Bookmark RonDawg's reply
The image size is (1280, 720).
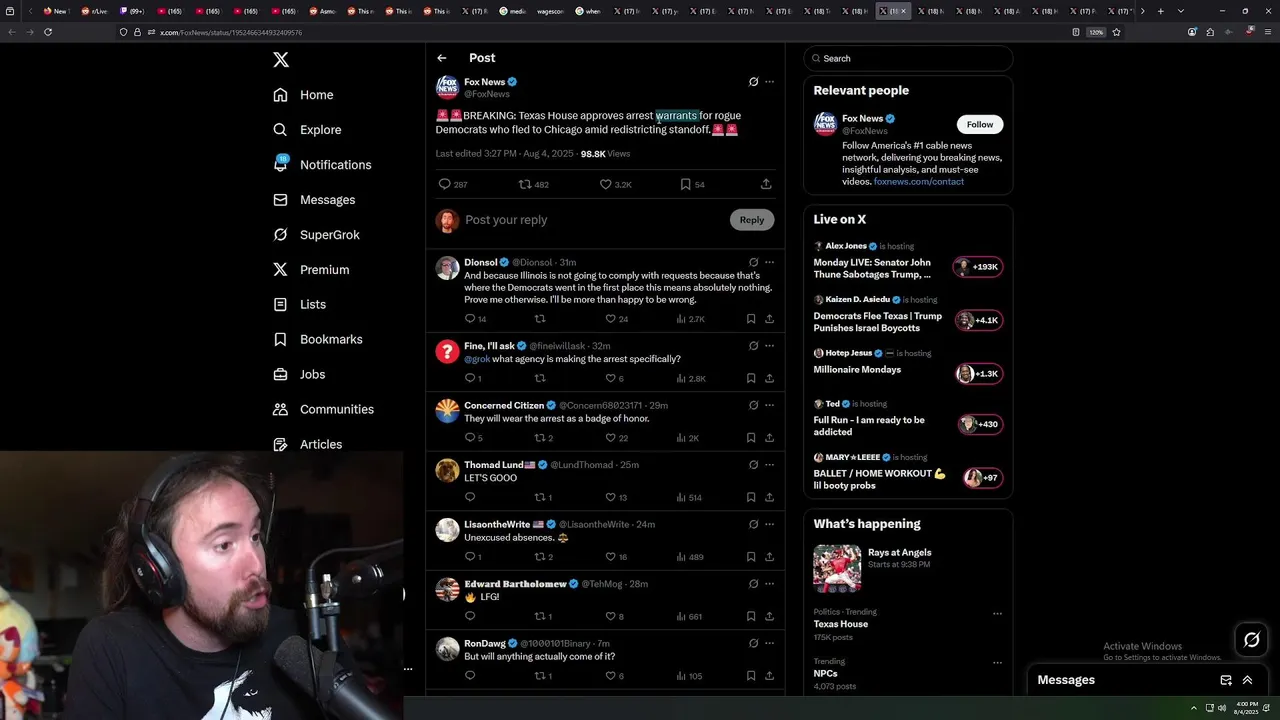tap(751, 676)
